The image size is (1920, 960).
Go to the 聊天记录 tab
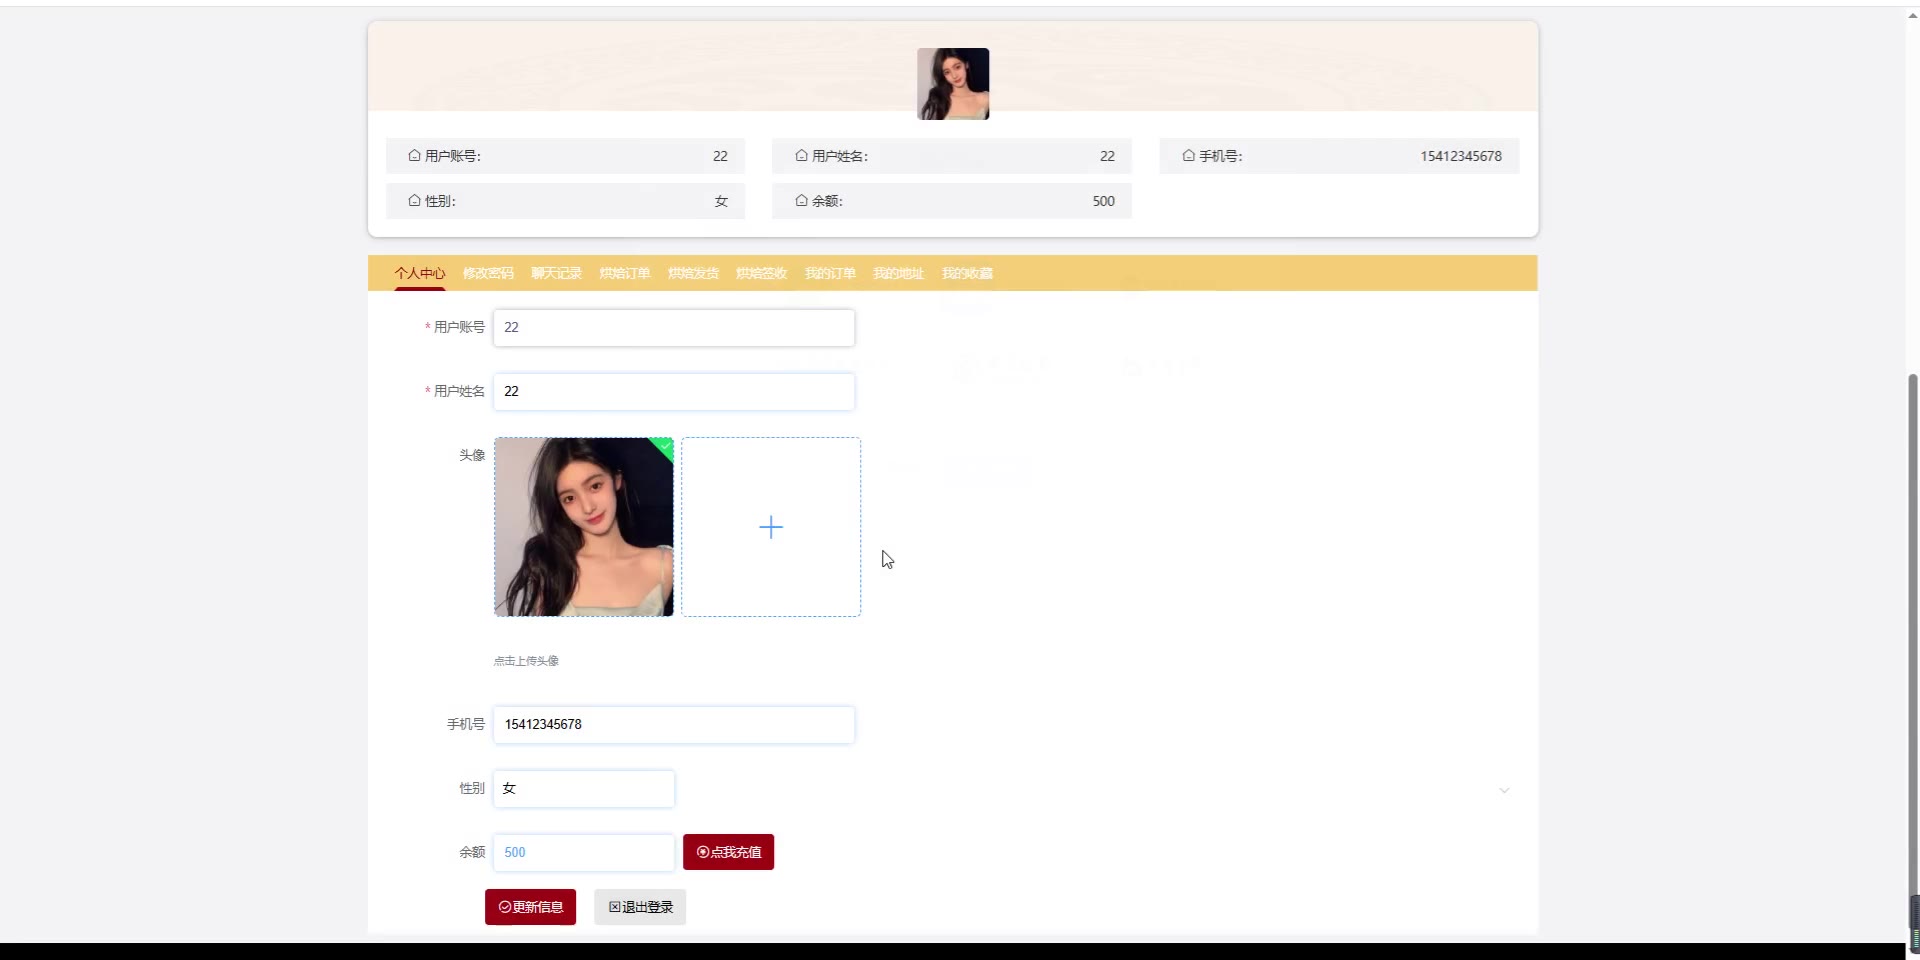pos(556,273)
